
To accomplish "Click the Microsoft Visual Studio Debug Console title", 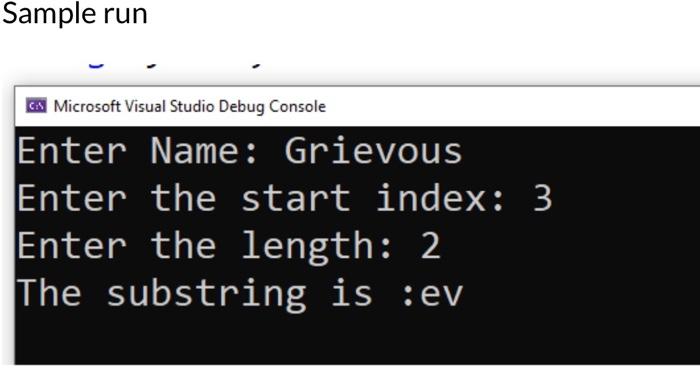I will tap(190, 107).
